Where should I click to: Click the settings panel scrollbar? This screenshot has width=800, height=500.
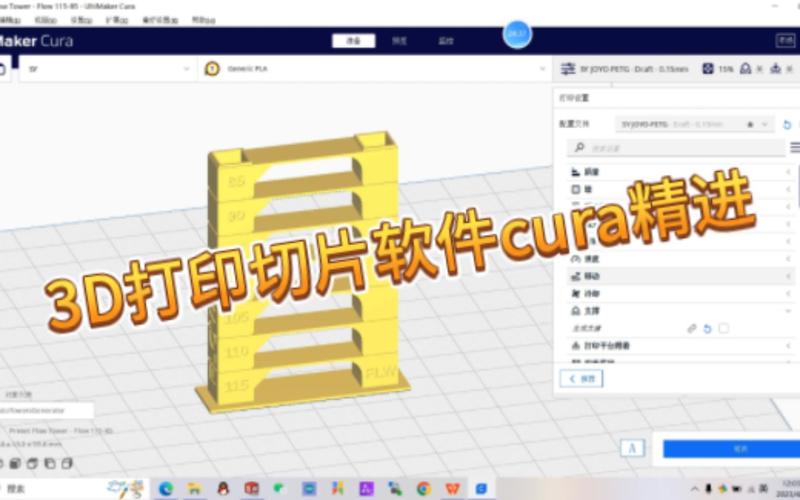click(798, 186)
